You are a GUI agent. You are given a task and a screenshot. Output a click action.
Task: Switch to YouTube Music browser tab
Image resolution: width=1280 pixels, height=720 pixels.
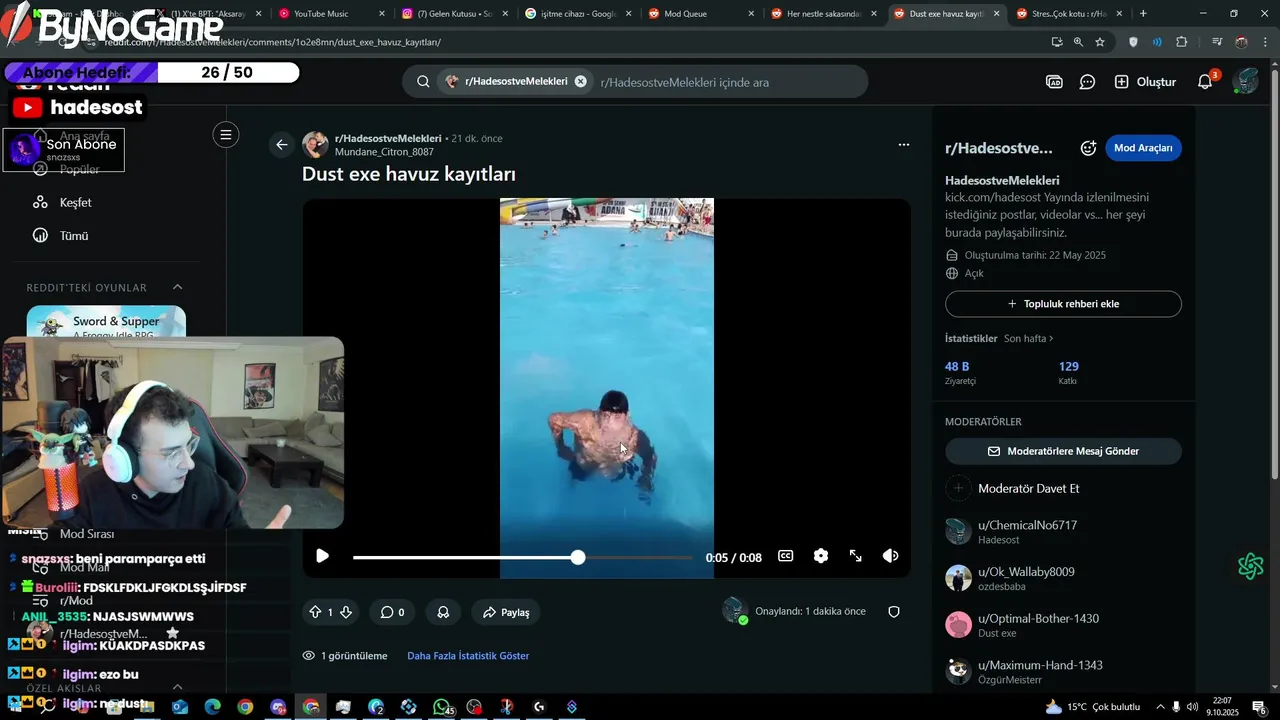pyautogui.click(x=331, y=14)
